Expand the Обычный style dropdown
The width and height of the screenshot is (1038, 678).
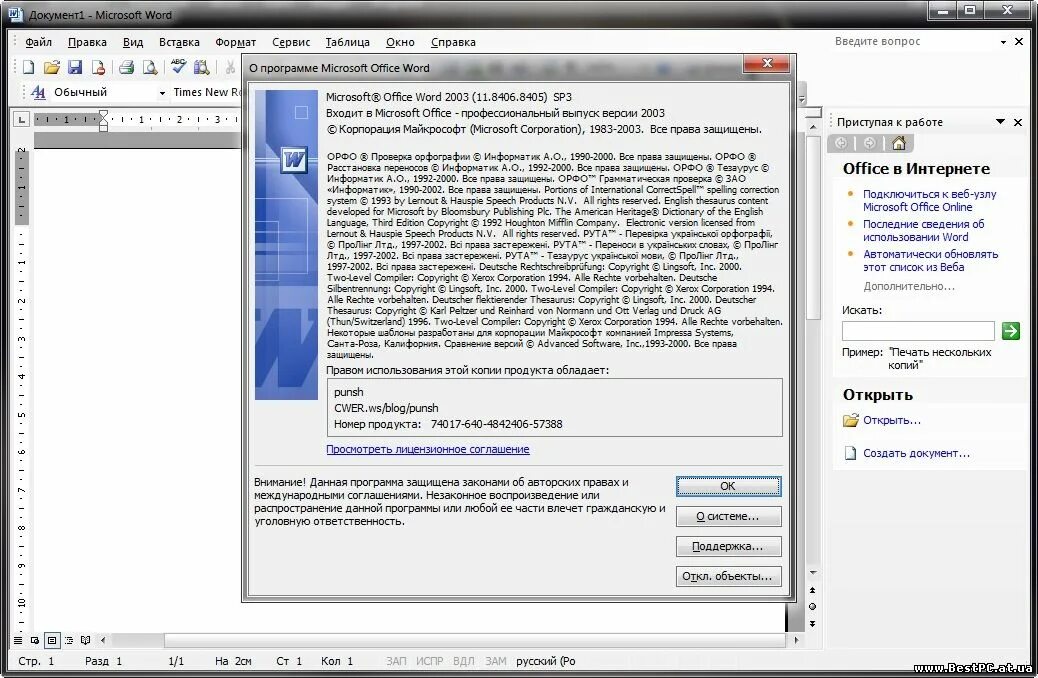(162, 93)
